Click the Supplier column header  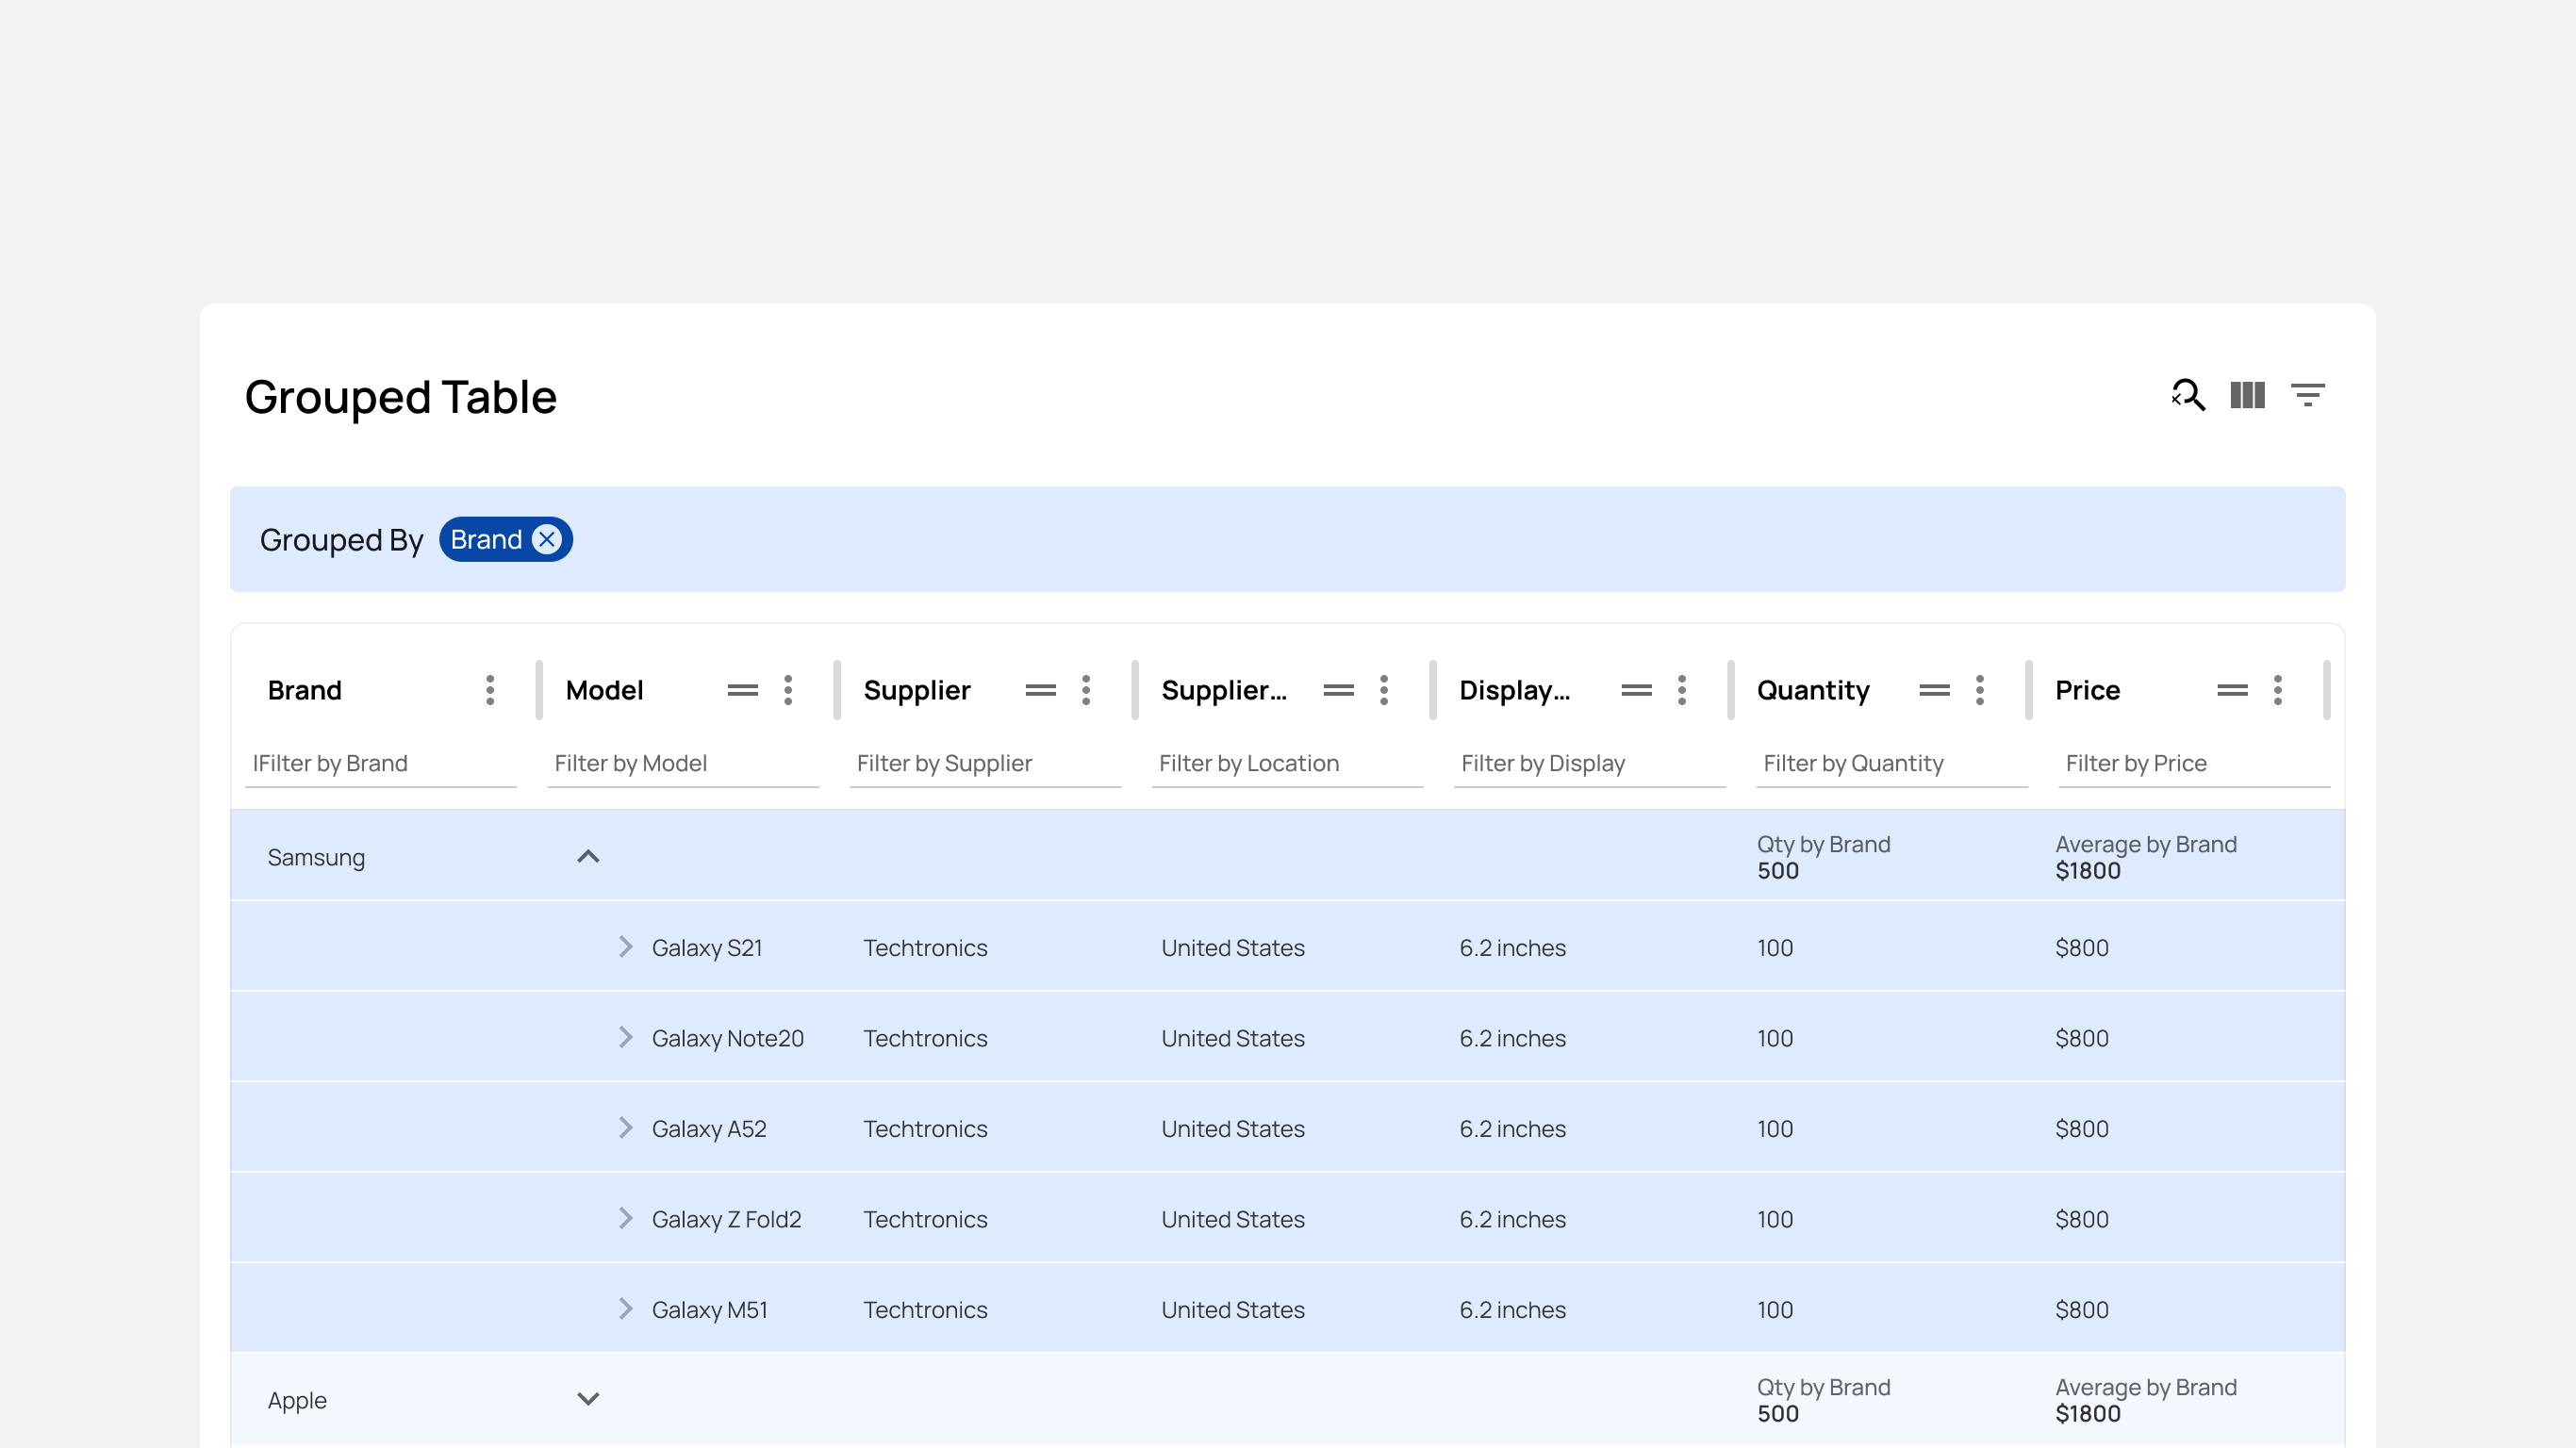(x=917, y=690)
